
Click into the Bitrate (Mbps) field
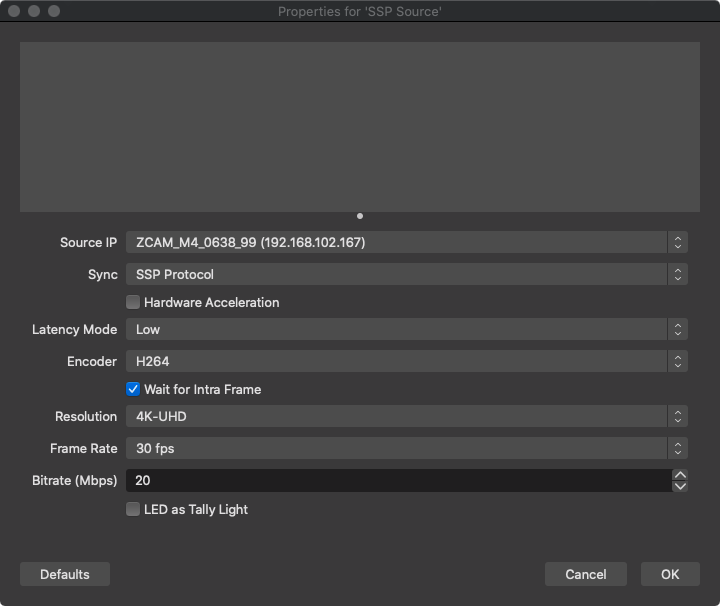point(398,480)
